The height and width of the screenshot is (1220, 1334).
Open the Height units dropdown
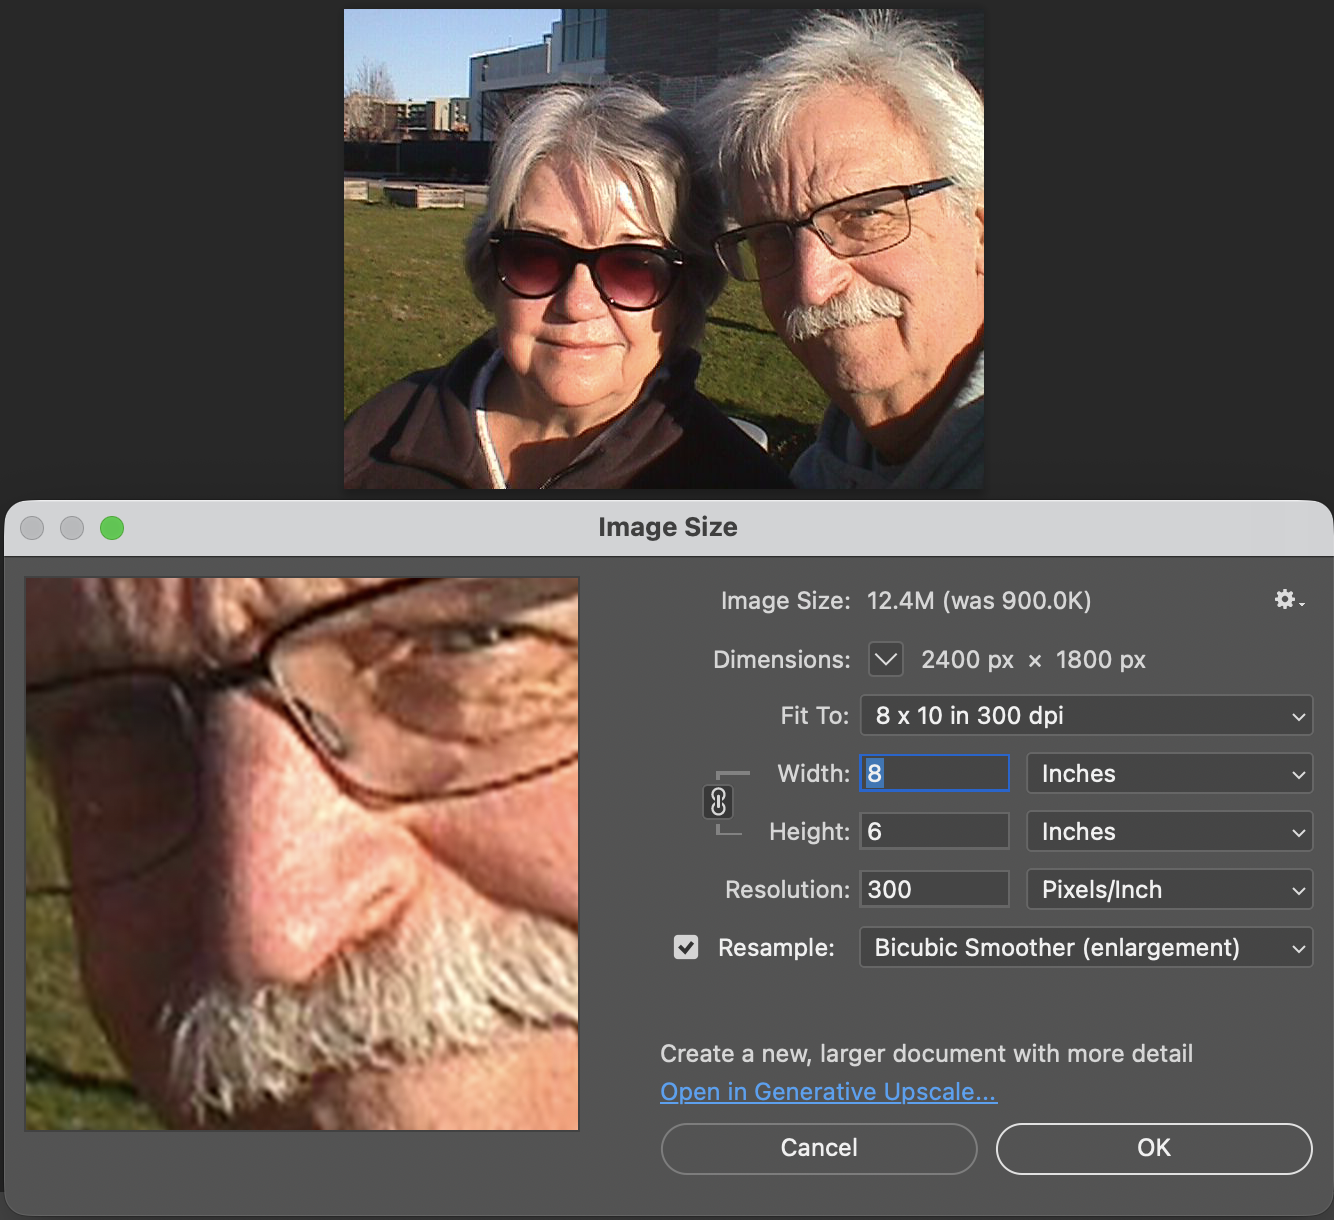pos(1169,831)
